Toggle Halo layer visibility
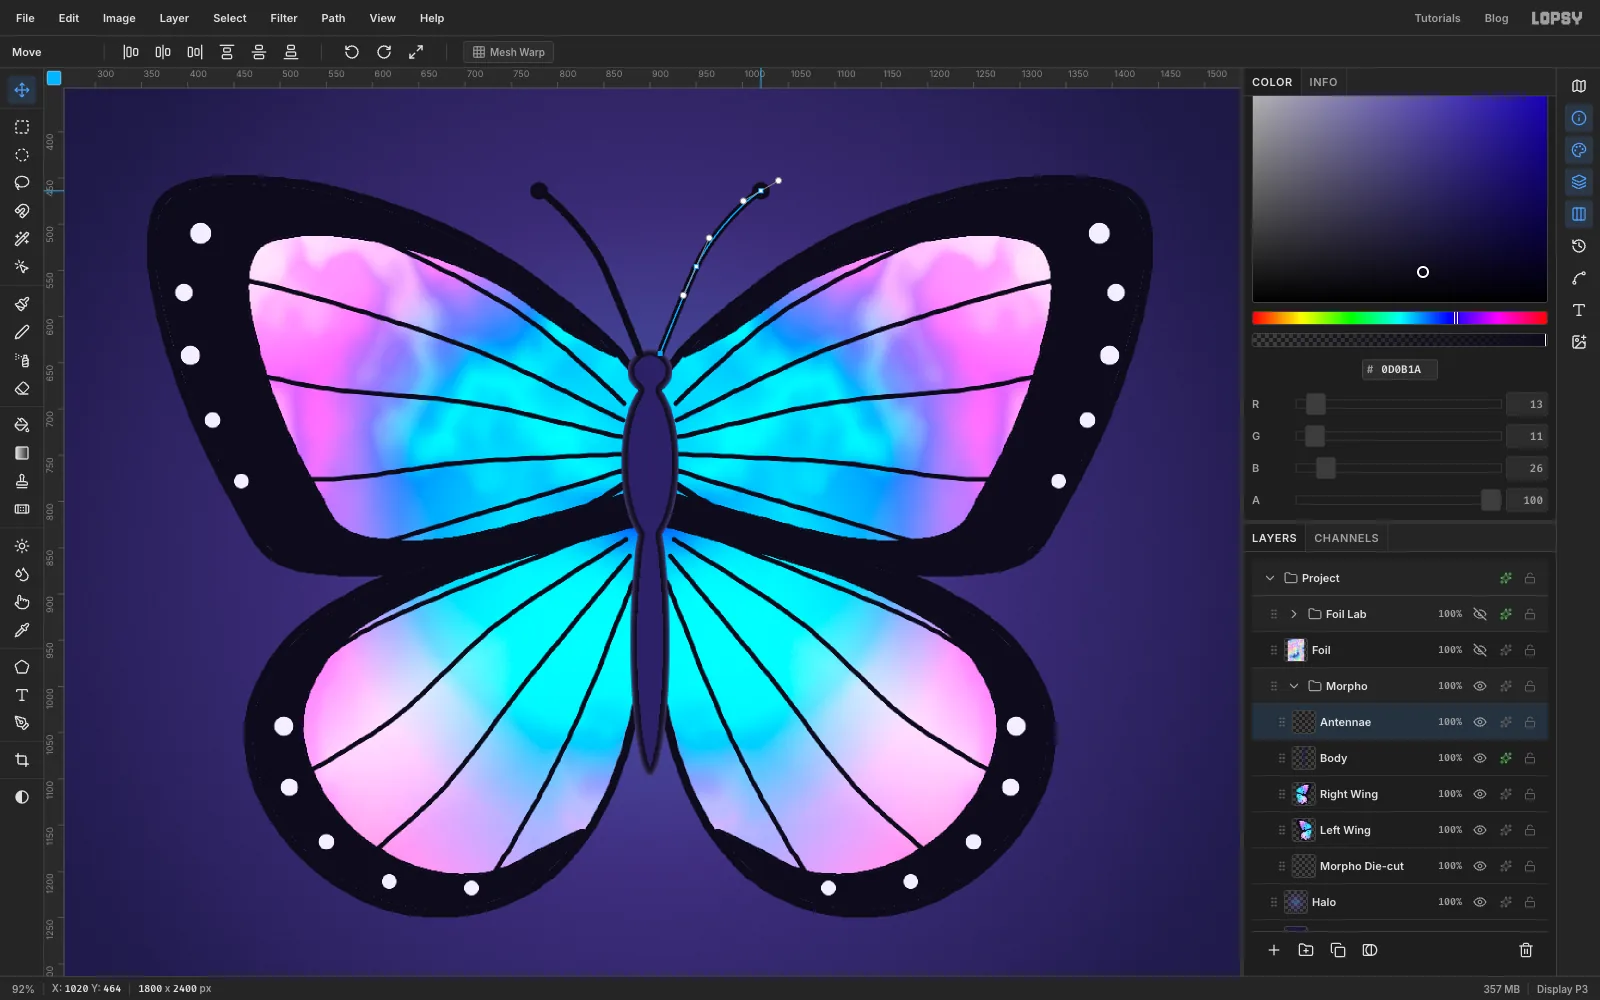1600x1000 pixels. click(1480, 902)
